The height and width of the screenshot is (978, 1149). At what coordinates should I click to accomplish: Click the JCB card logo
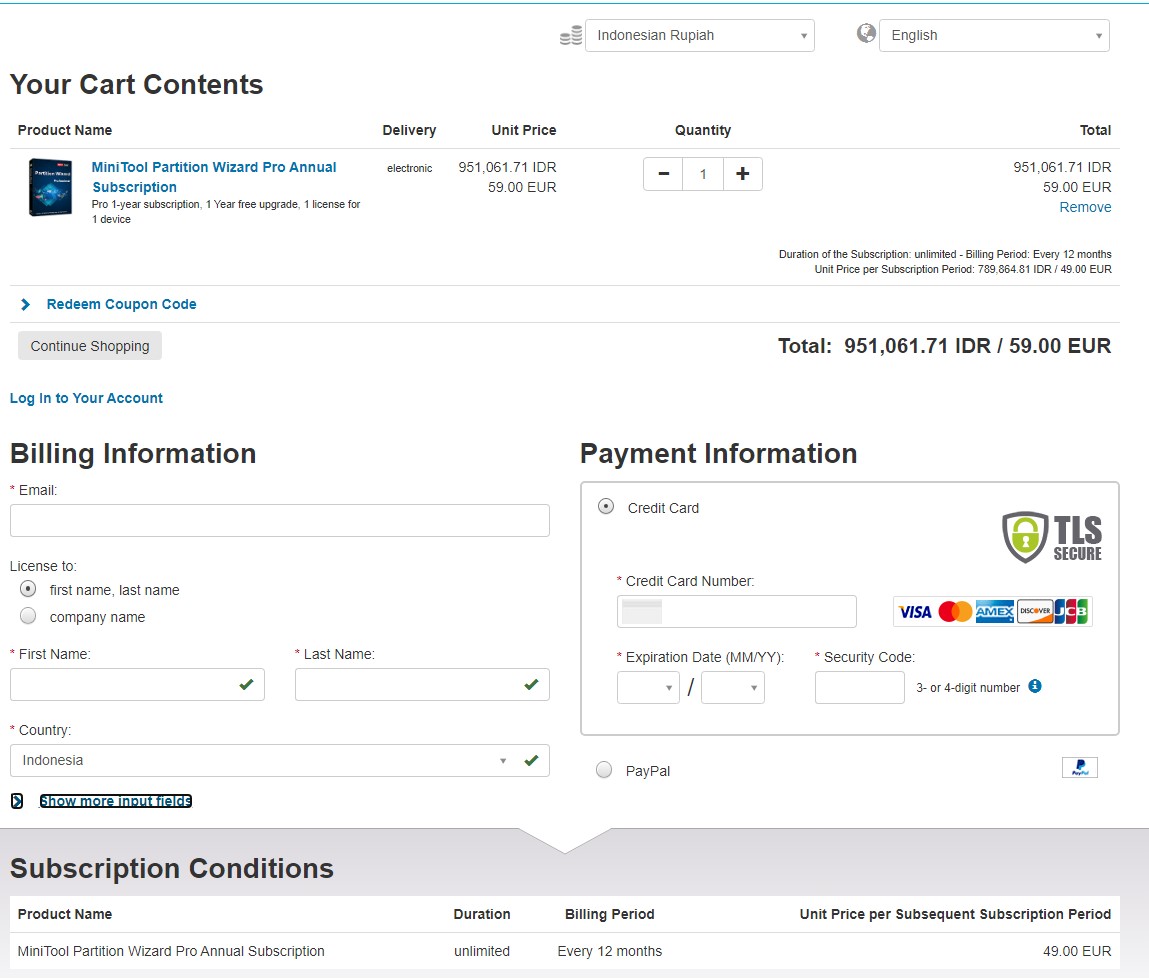click(1071, 612)
